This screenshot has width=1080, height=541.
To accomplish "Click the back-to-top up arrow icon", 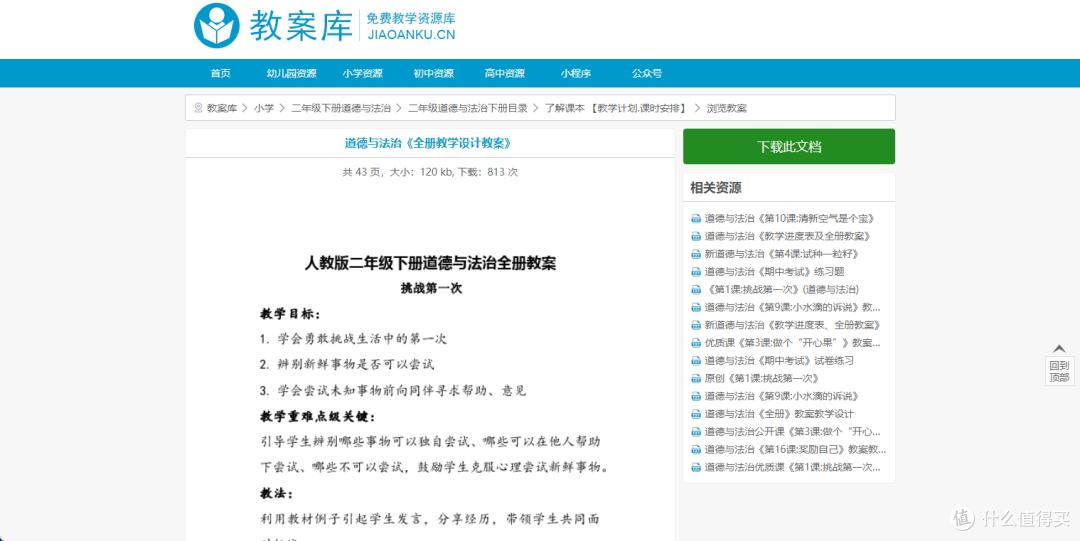I will point(1059,349).
